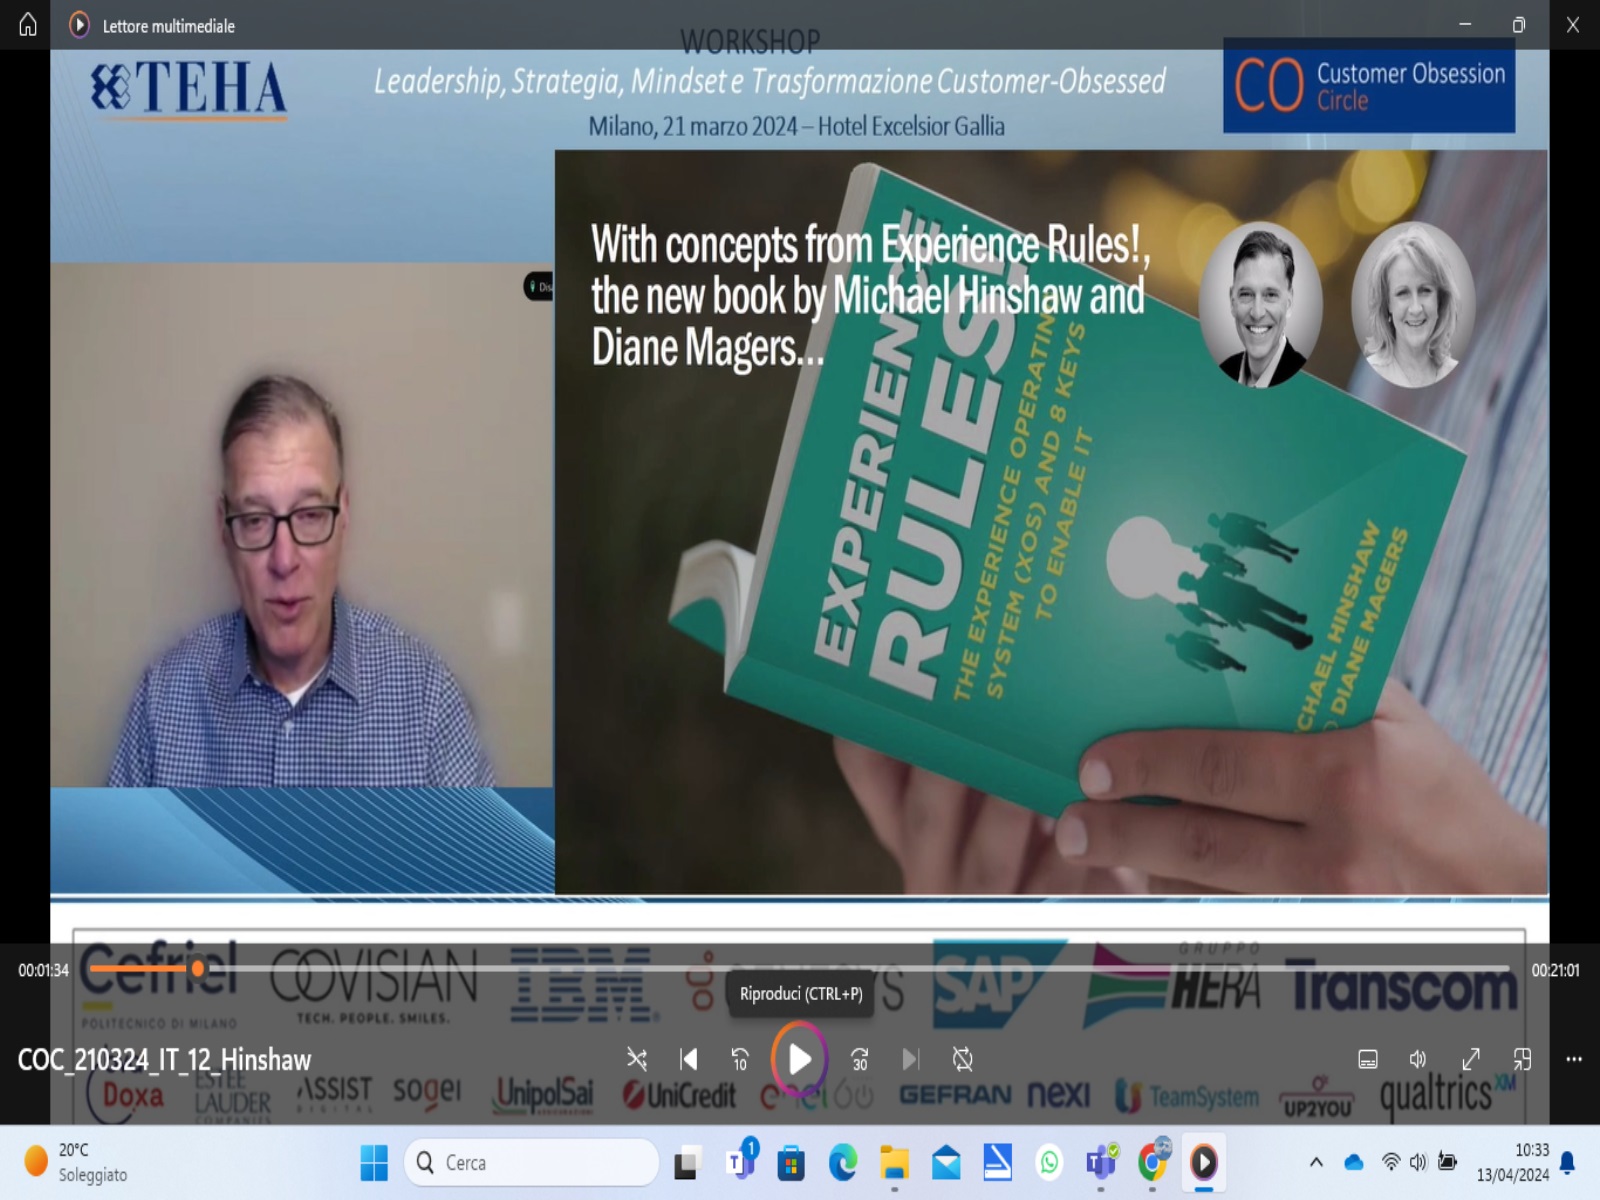Viewport: 1600px width, 1200px height.
Task: Open the Windows Start menu
Action: tap(374, 1162)
